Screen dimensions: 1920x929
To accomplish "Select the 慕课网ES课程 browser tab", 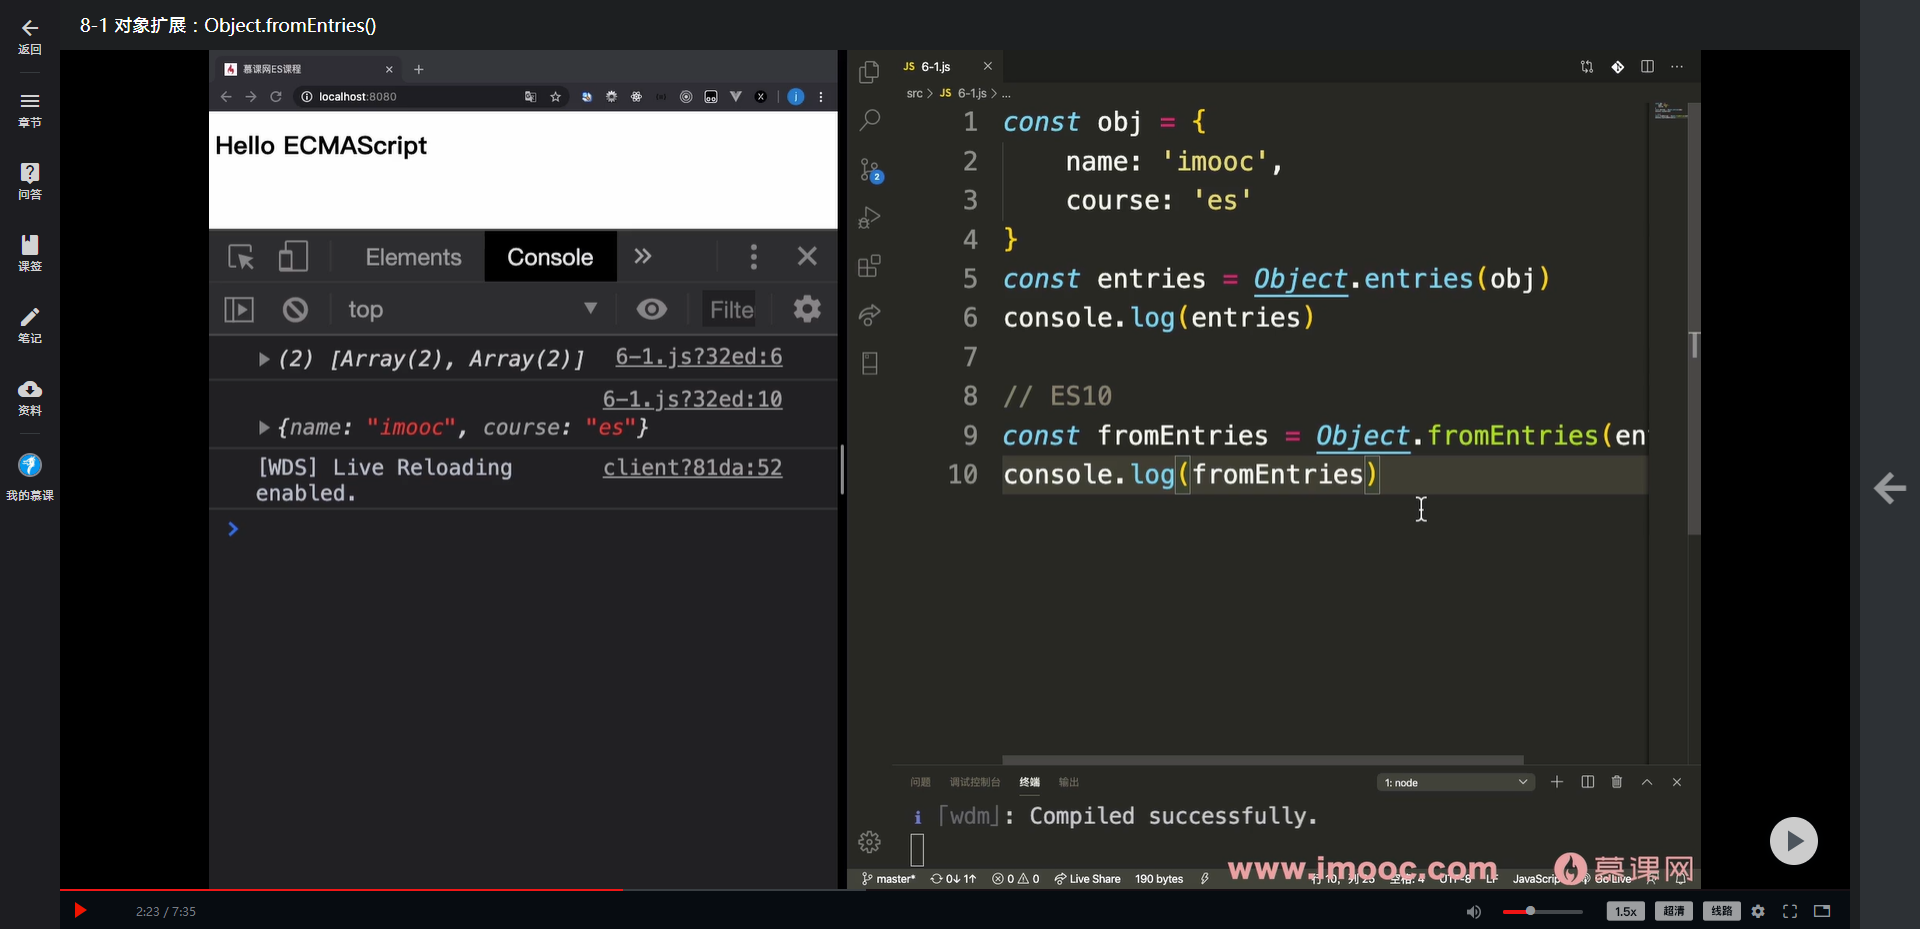I will pyautogui.click(x=309, y=69).
